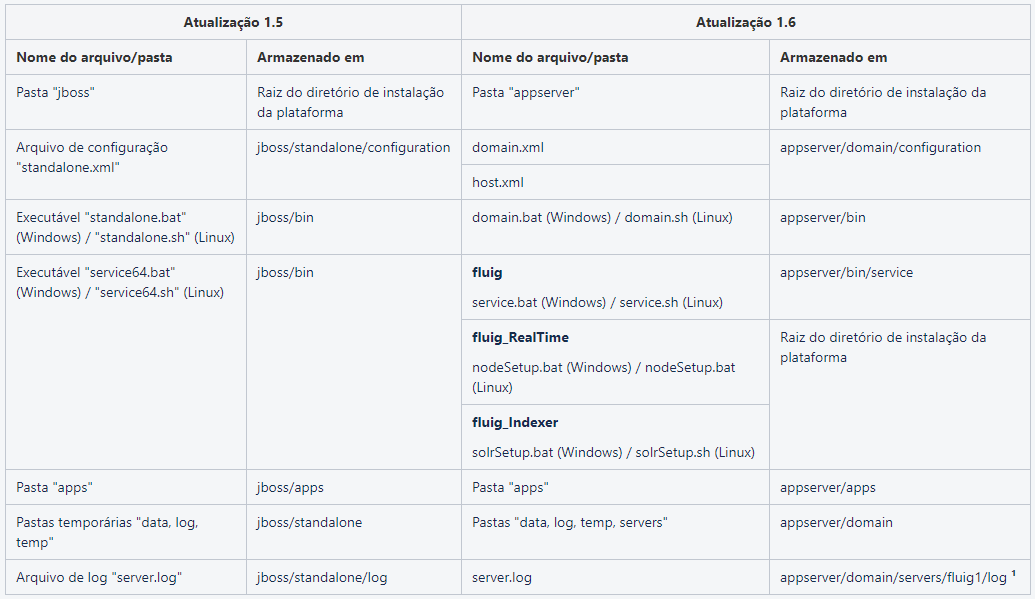Select the Pasta "appserver" cell

pyautogui.click(x=615, y=102)
